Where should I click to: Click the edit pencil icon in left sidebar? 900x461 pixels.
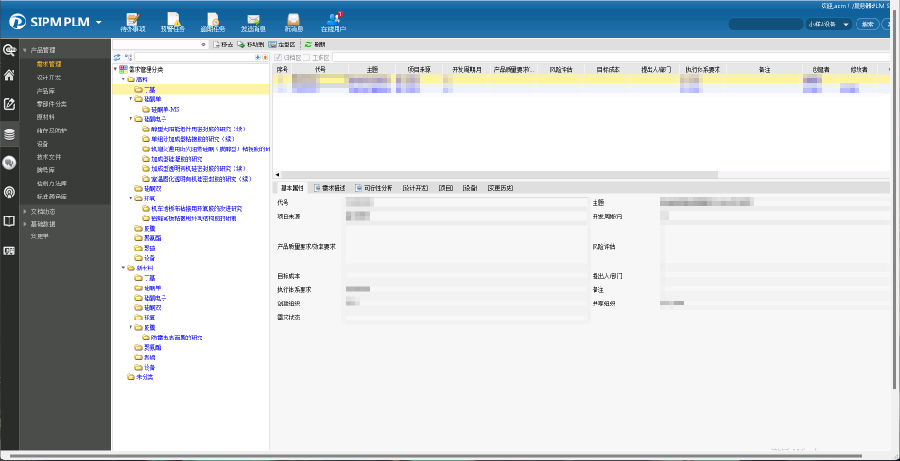coord(10,104)
